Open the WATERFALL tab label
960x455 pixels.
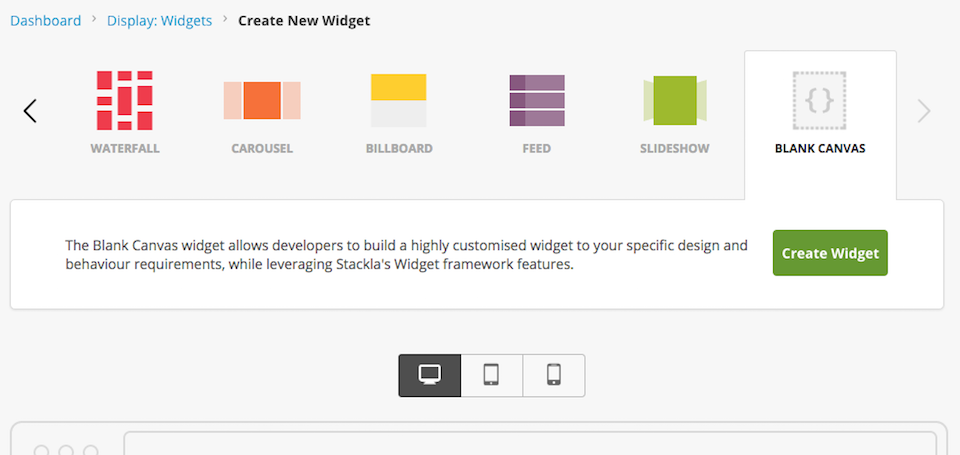click(125, 149)
